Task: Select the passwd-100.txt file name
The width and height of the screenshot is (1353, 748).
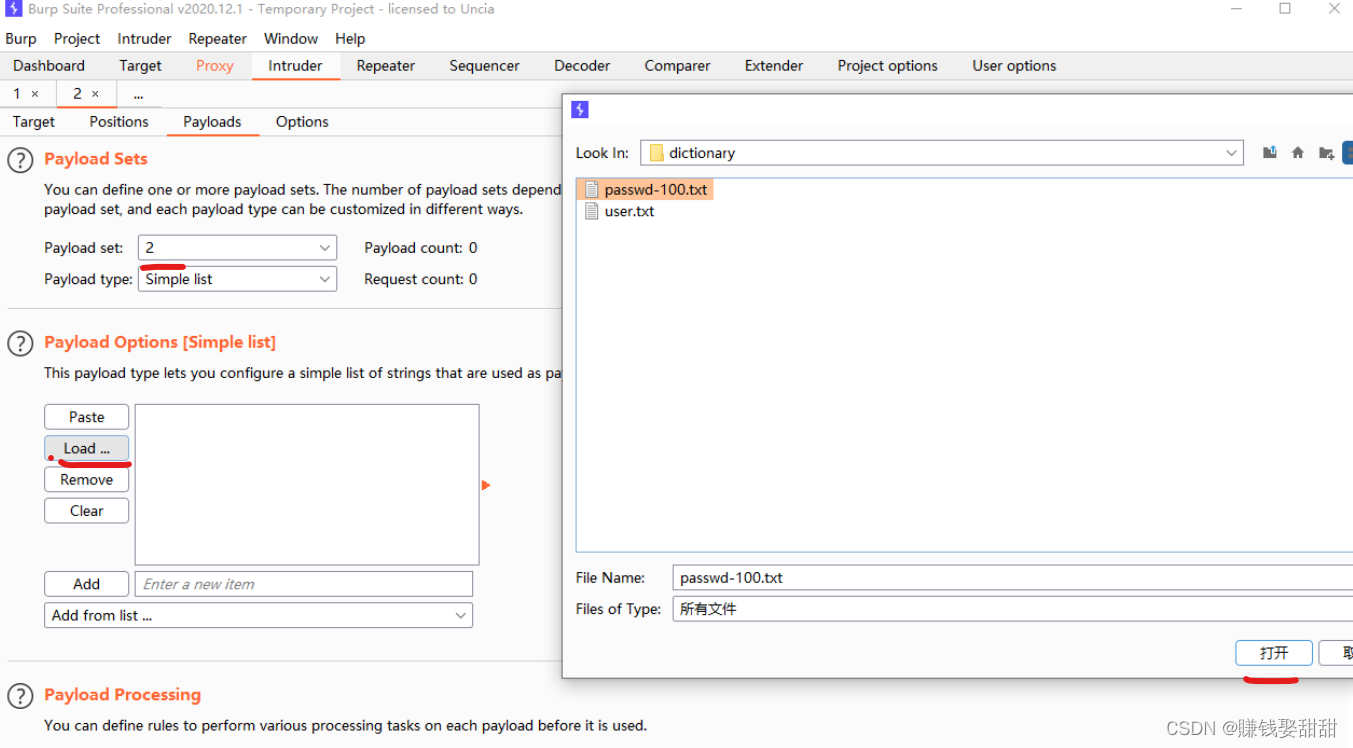Action: (656, 190)
